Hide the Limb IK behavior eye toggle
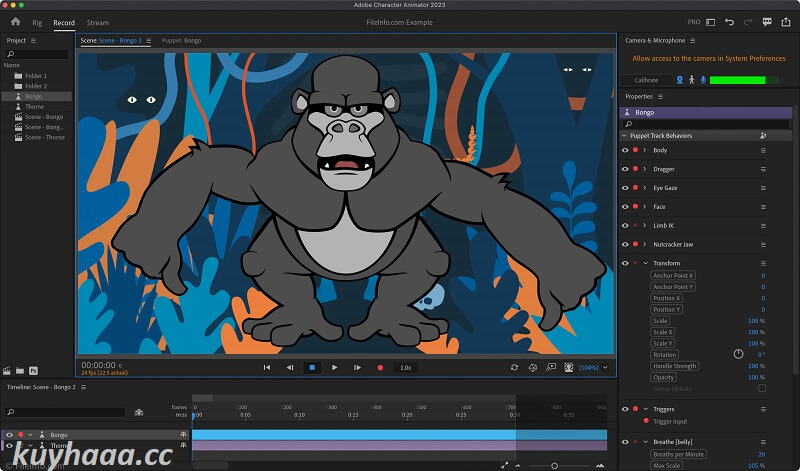Viewport: 800px width, 471px height. [x=625, y=226]
